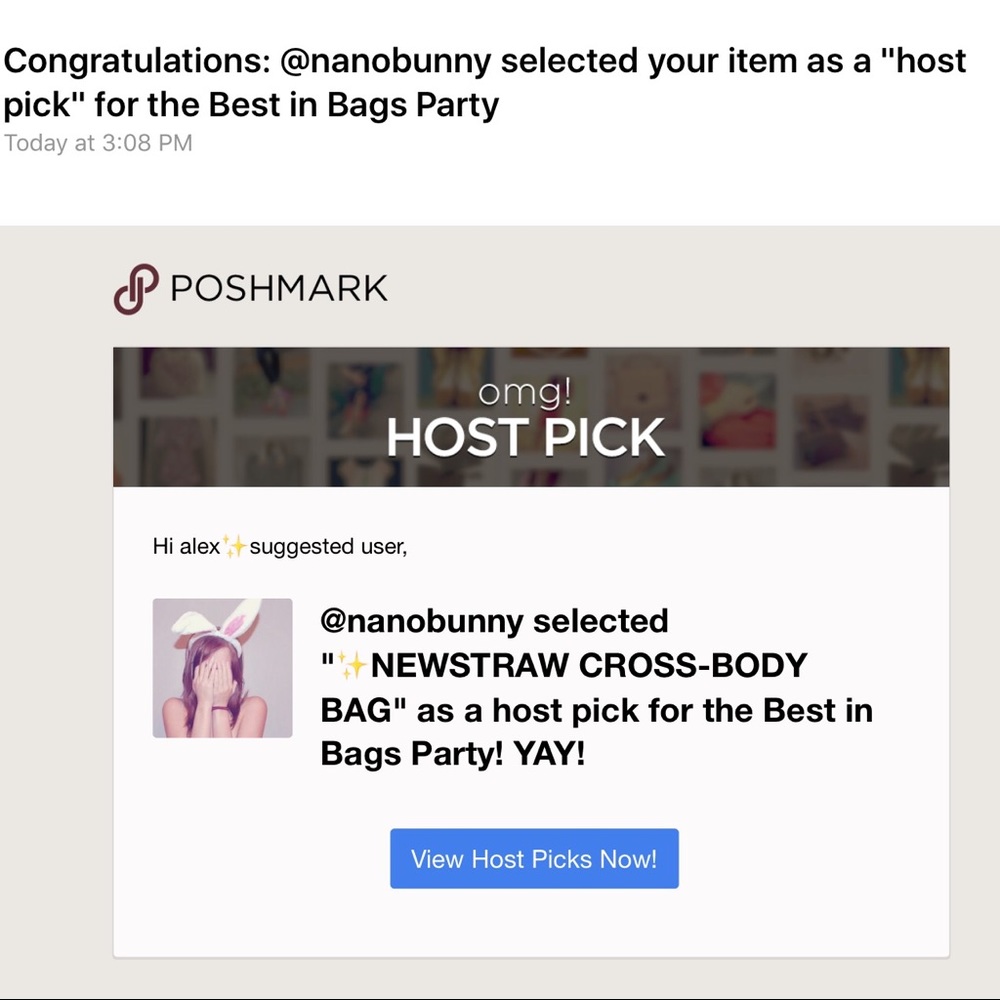Image resolution: width=1000 pixels, height=1000 pixels.
Task: Click "suggested user," in the greeting line
Action: coord(328,546)
